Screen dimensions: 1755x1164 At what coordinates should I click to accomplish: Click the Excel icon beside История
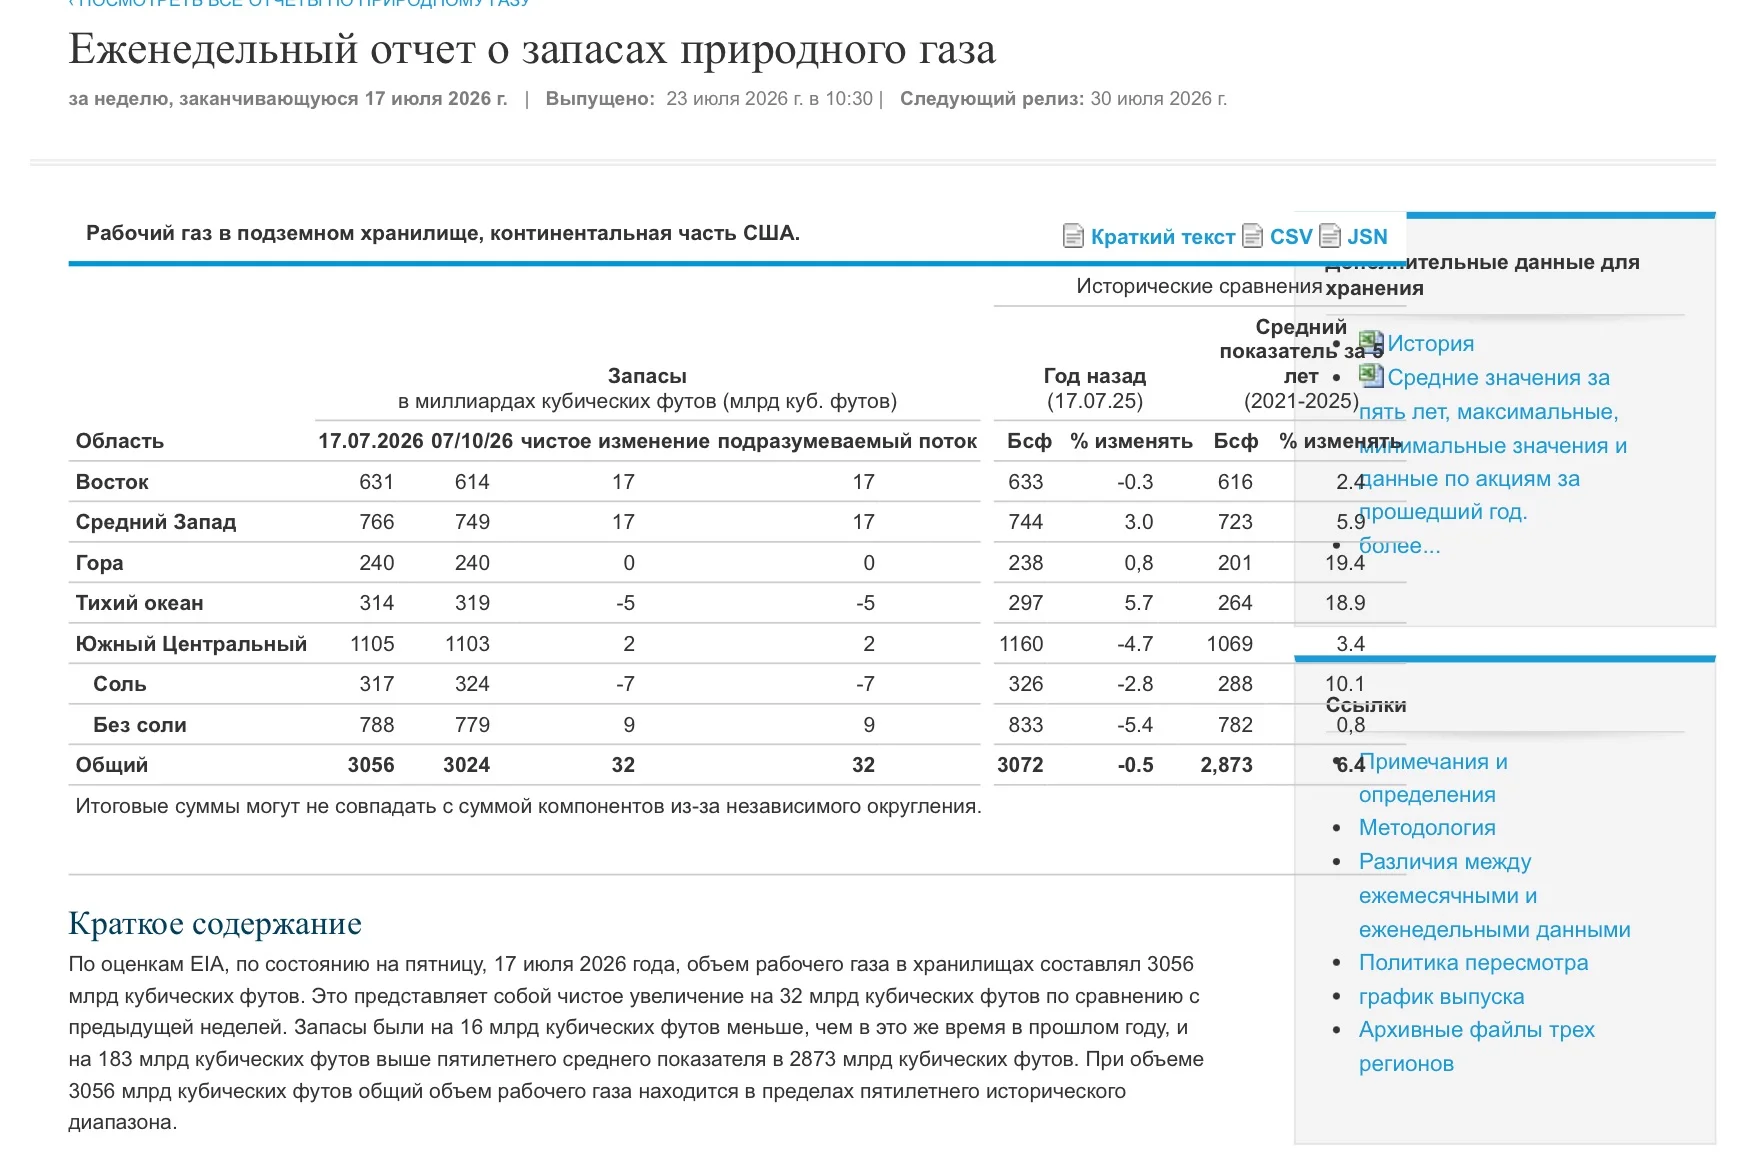[1371, 343]
